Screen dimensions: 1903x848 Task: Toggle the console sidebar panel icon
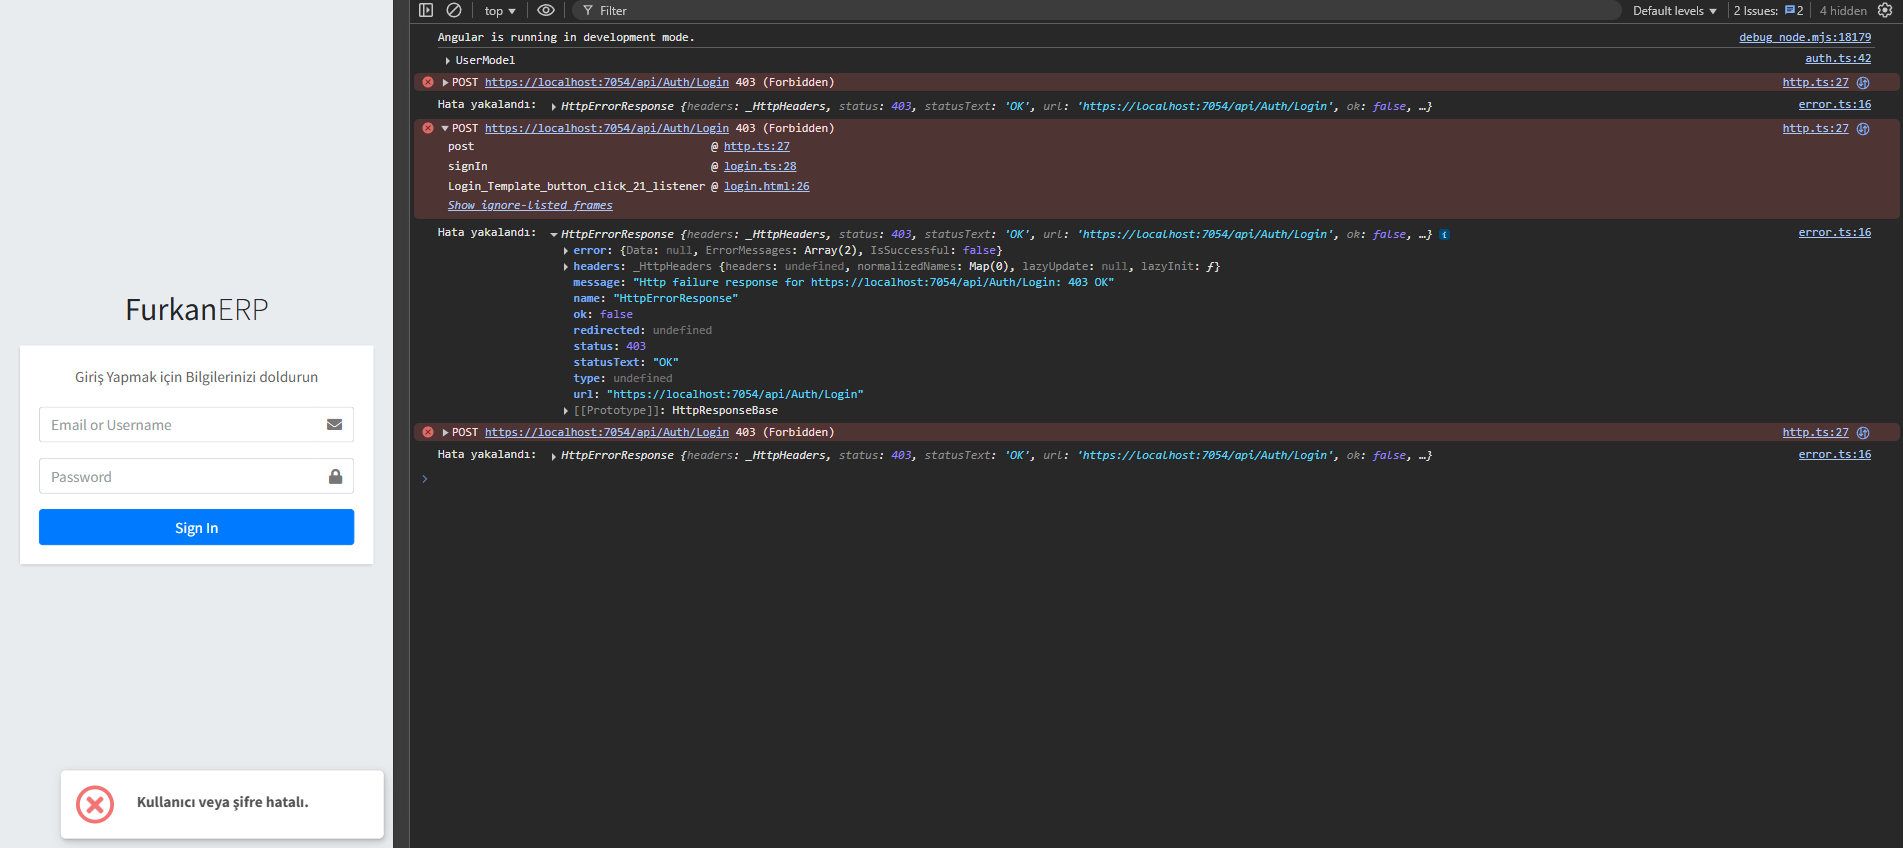[x=426, y=10]
